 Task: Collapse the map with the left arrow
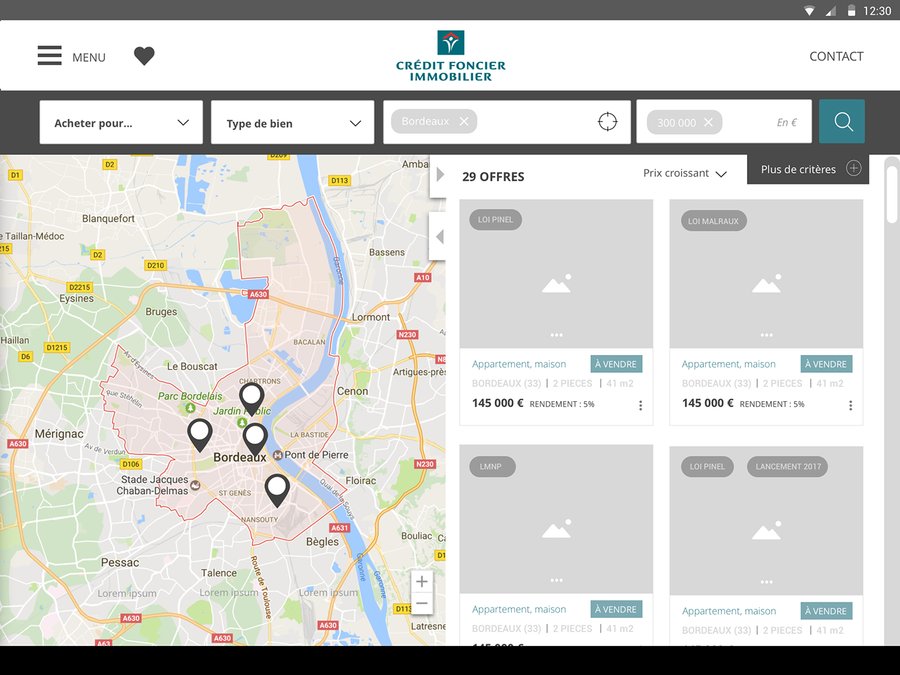click(x=438, y=237)
